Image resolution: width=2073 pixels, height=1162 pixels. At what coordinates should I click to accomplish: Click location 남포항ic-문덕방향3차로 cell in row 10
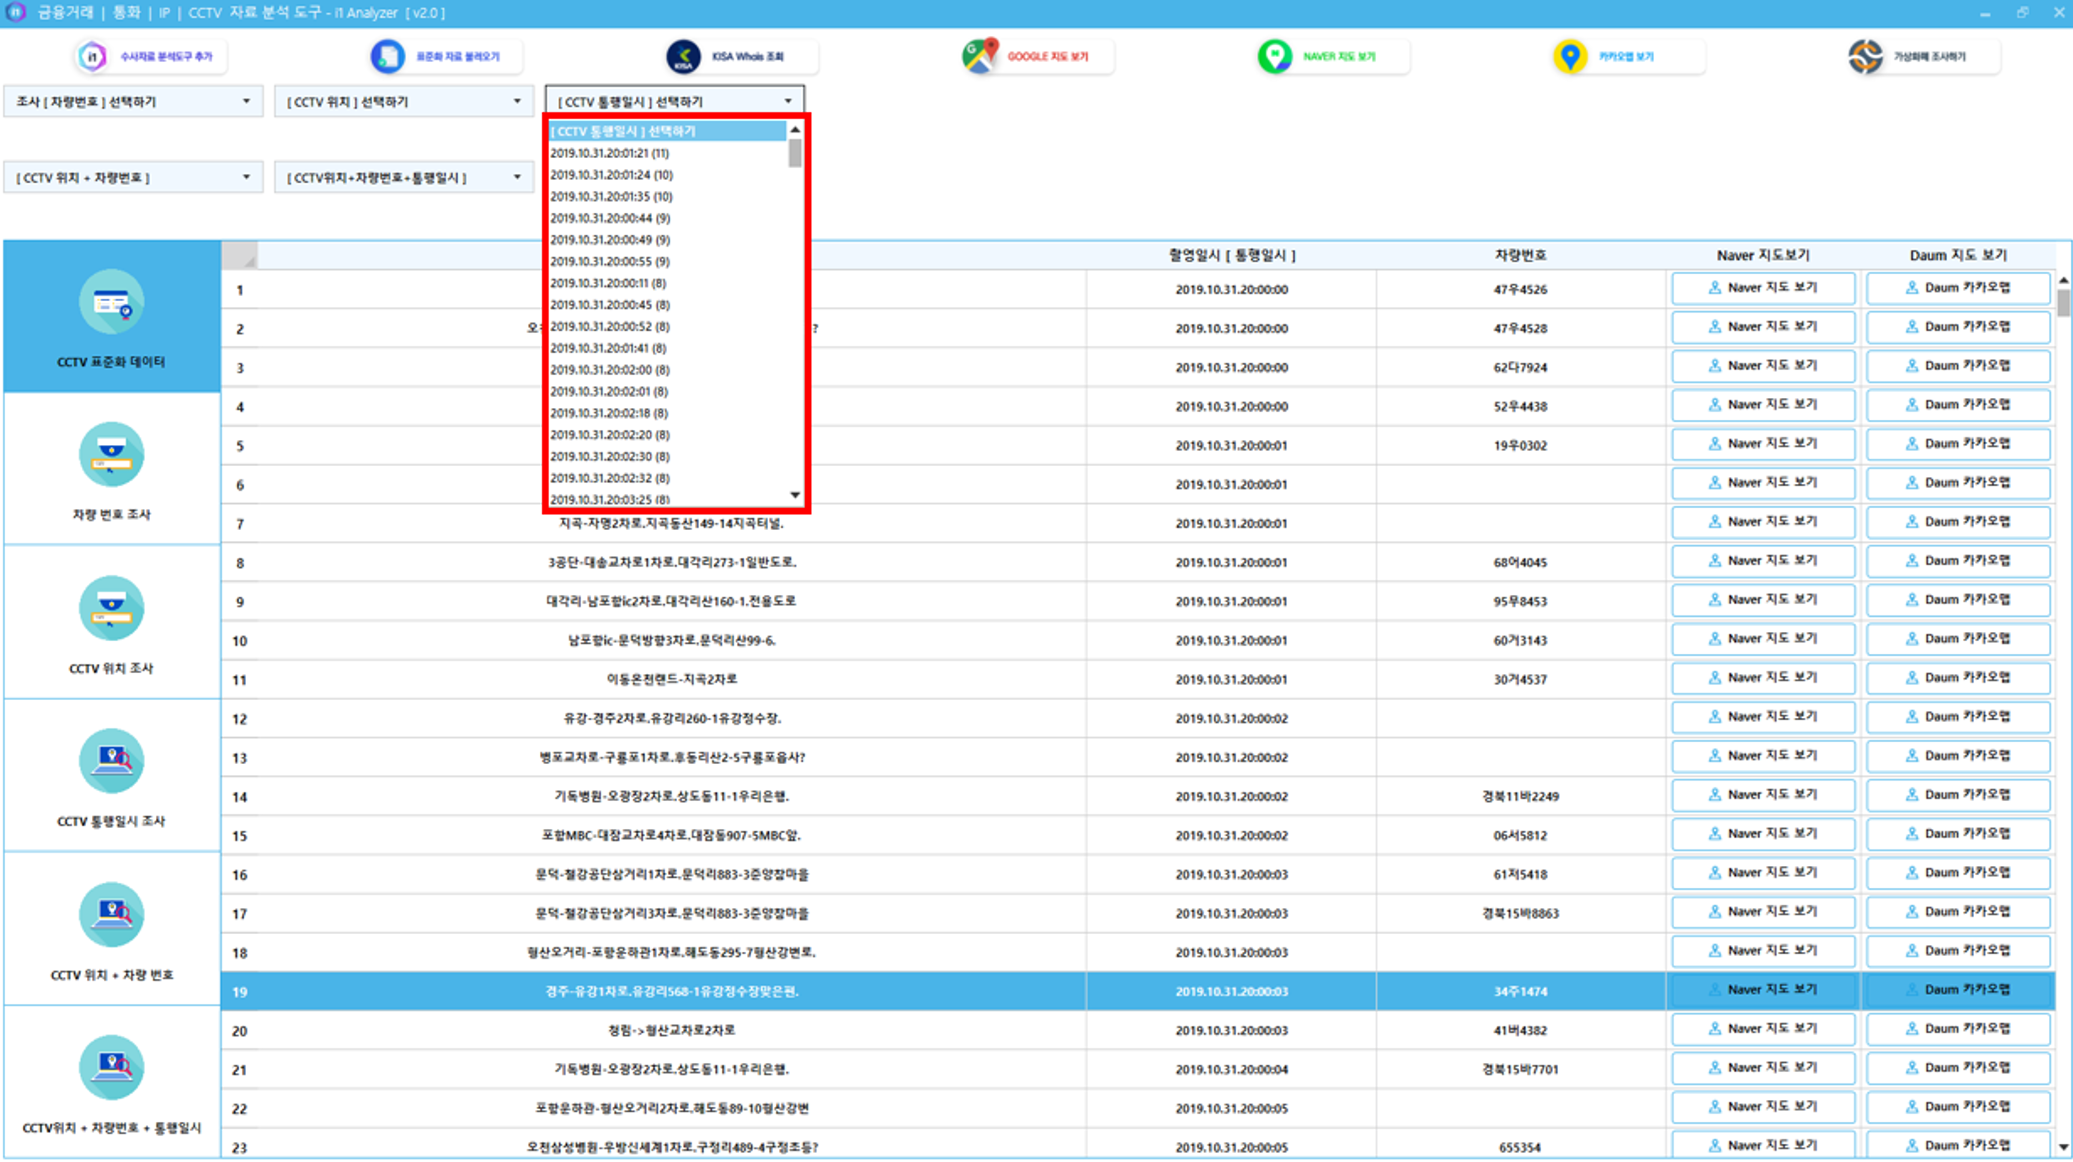pyautogui.click(x=672, y=641)
